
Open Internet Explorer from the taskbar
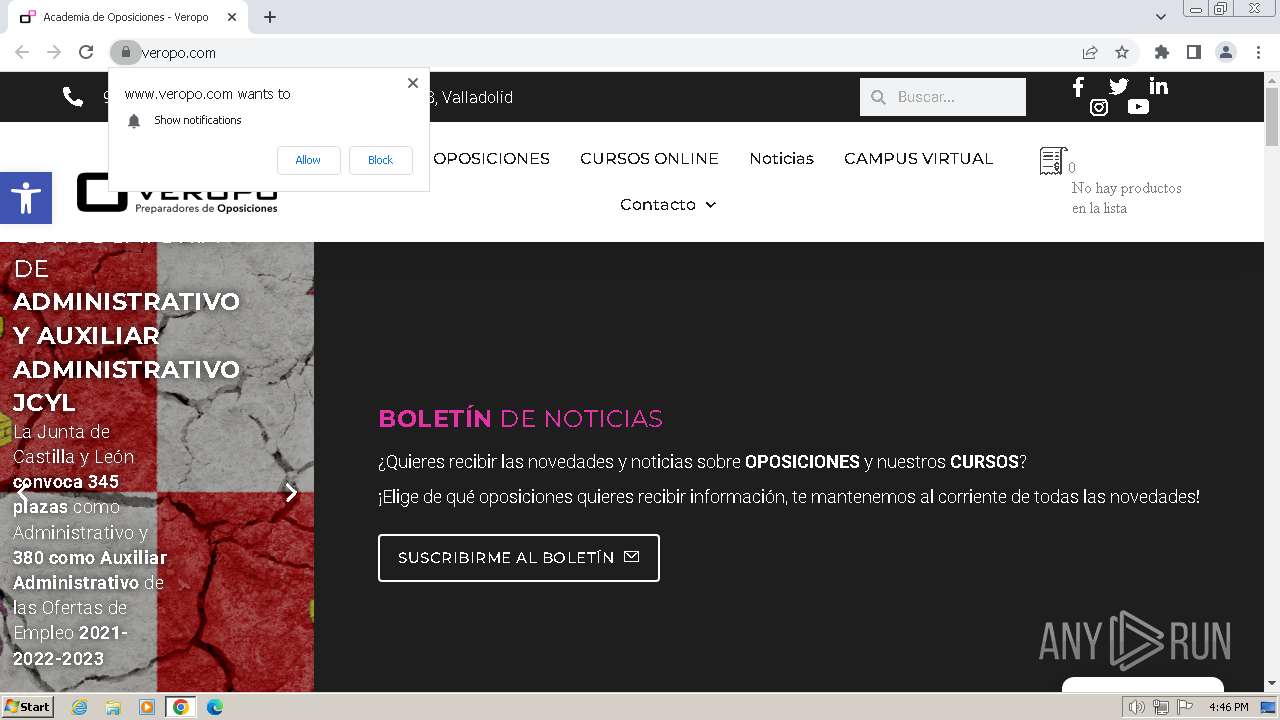79,707
